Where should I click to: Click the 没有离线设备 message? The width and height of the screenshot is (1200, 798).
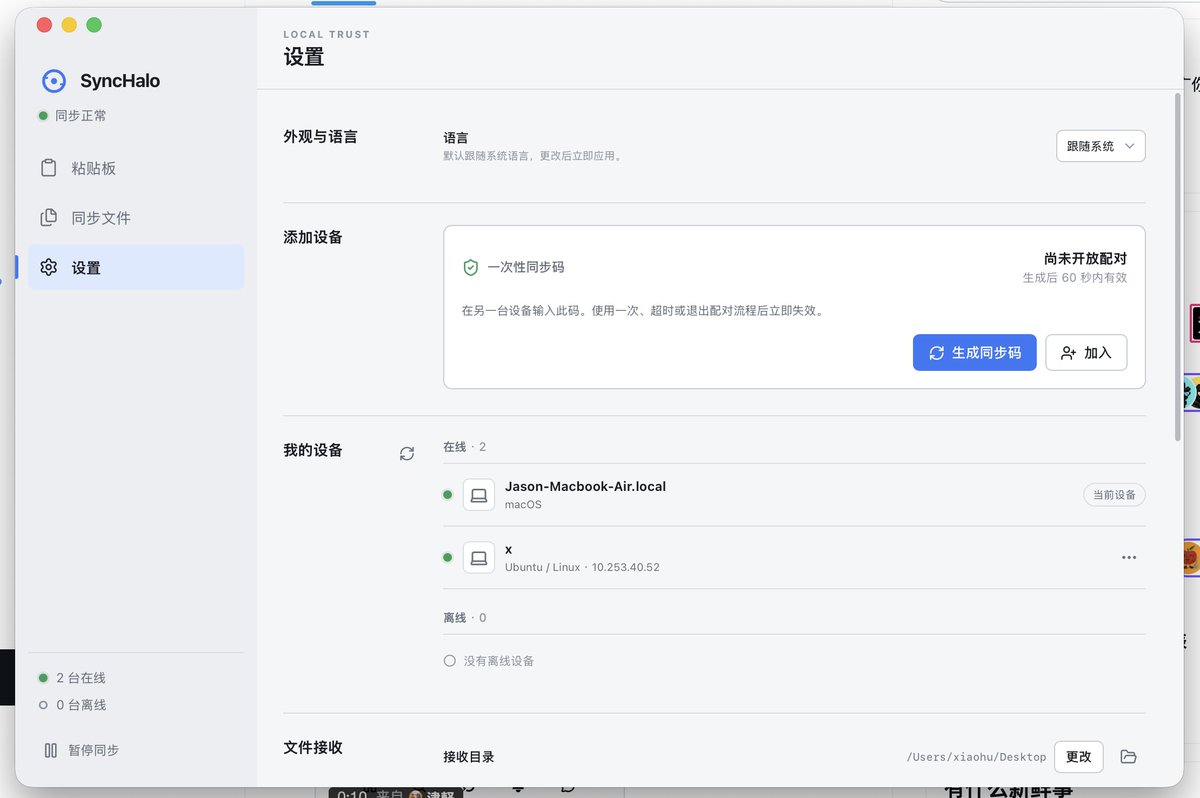pyautogui.click(x=499, y=661)
